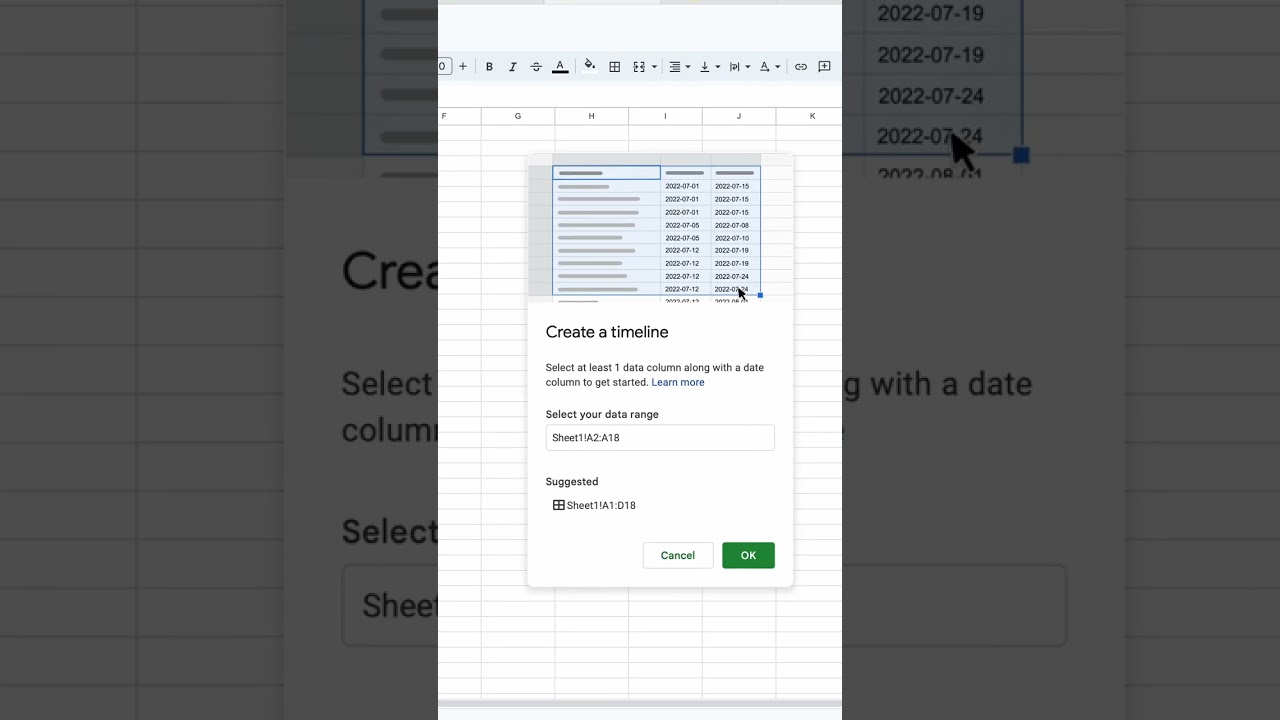Click the 'Create a timeline' dialog heading
This screenshot has width=1280, height=720.
coord(607,332)
